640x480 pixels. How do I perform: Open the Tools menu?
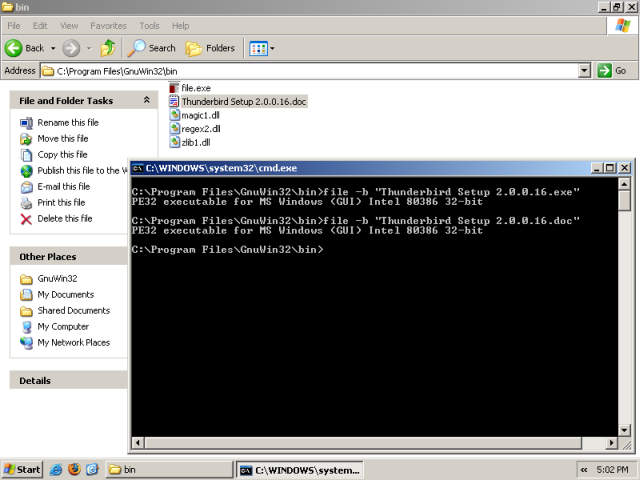coord(149,26)
